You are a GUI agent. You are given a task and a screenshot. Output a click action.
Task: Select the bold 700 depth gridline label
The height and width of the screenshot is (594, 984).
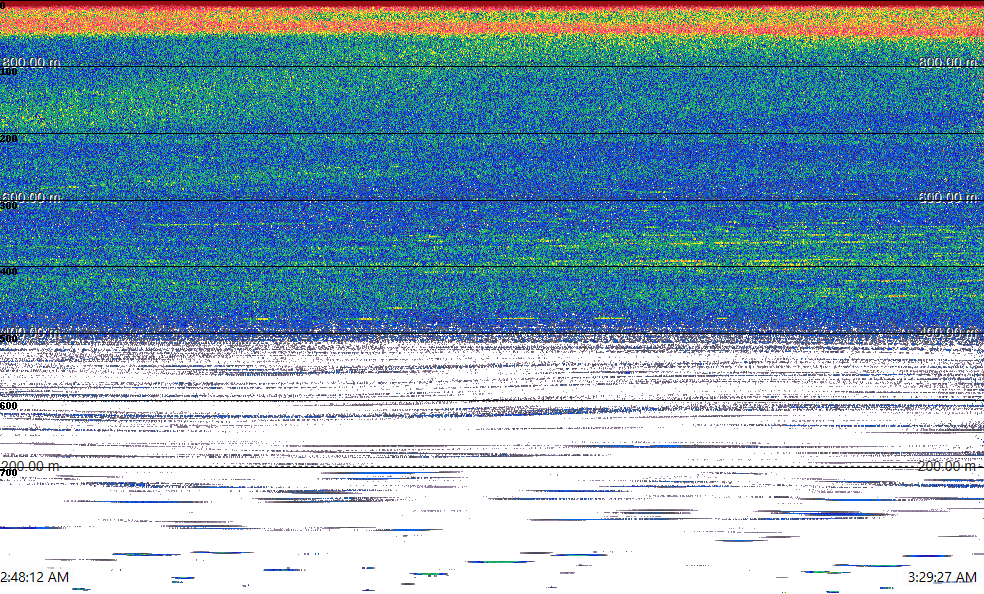pyautogui.click(x=9, y=472)
